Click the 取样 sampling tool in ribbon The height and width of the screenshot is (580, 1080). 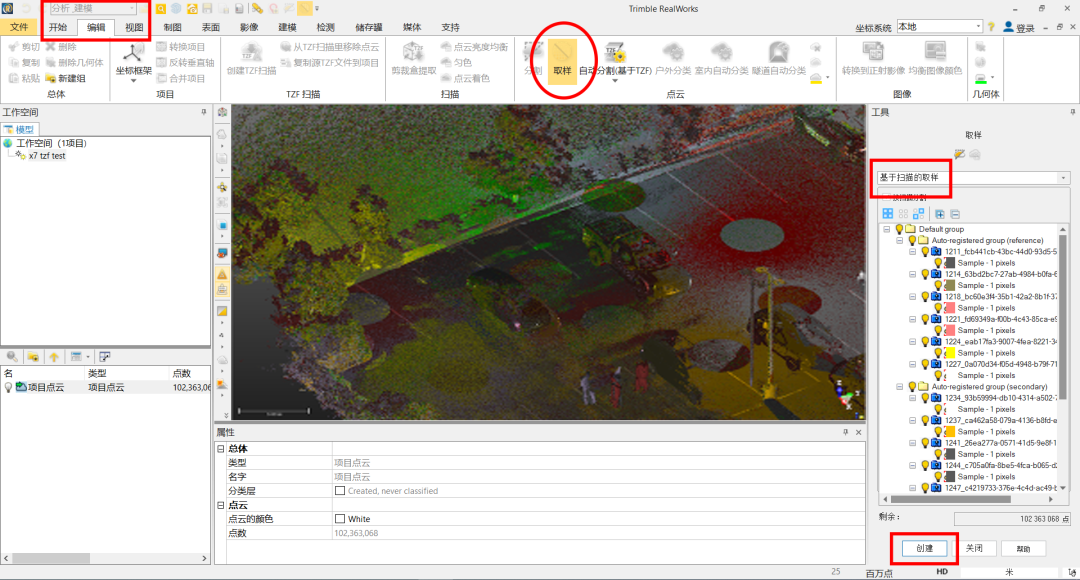[562, 62]
